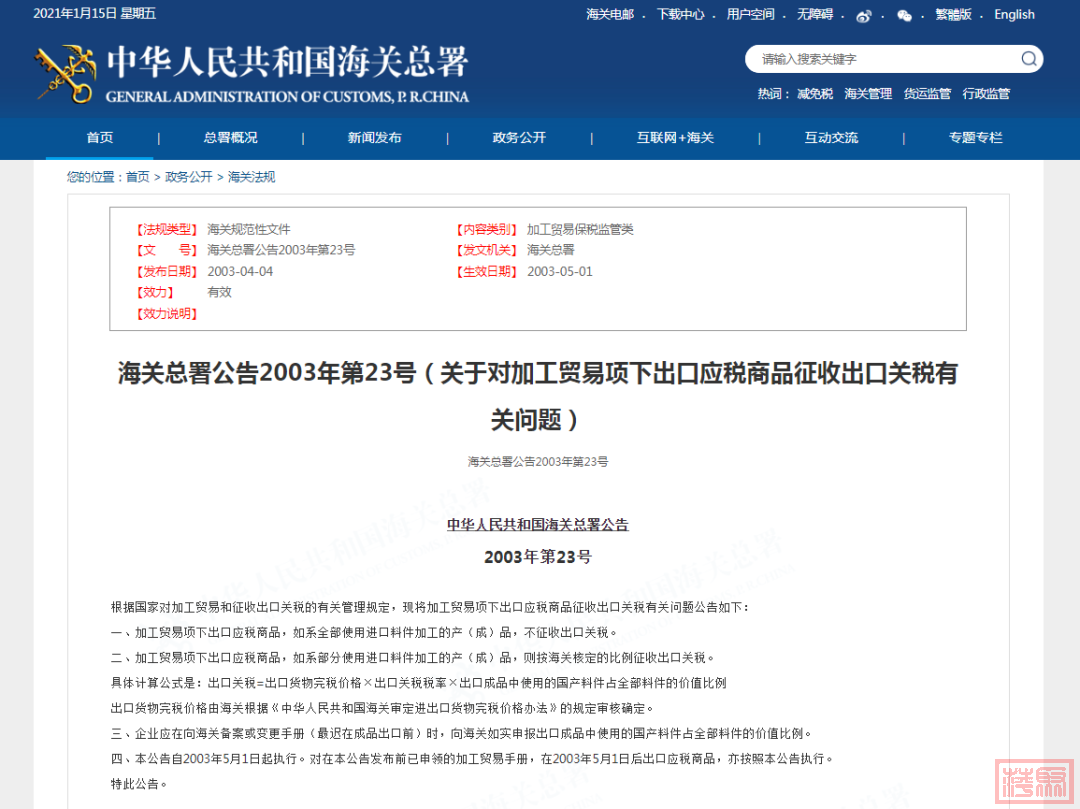Click label 【发文机关】

click(486, 250)
